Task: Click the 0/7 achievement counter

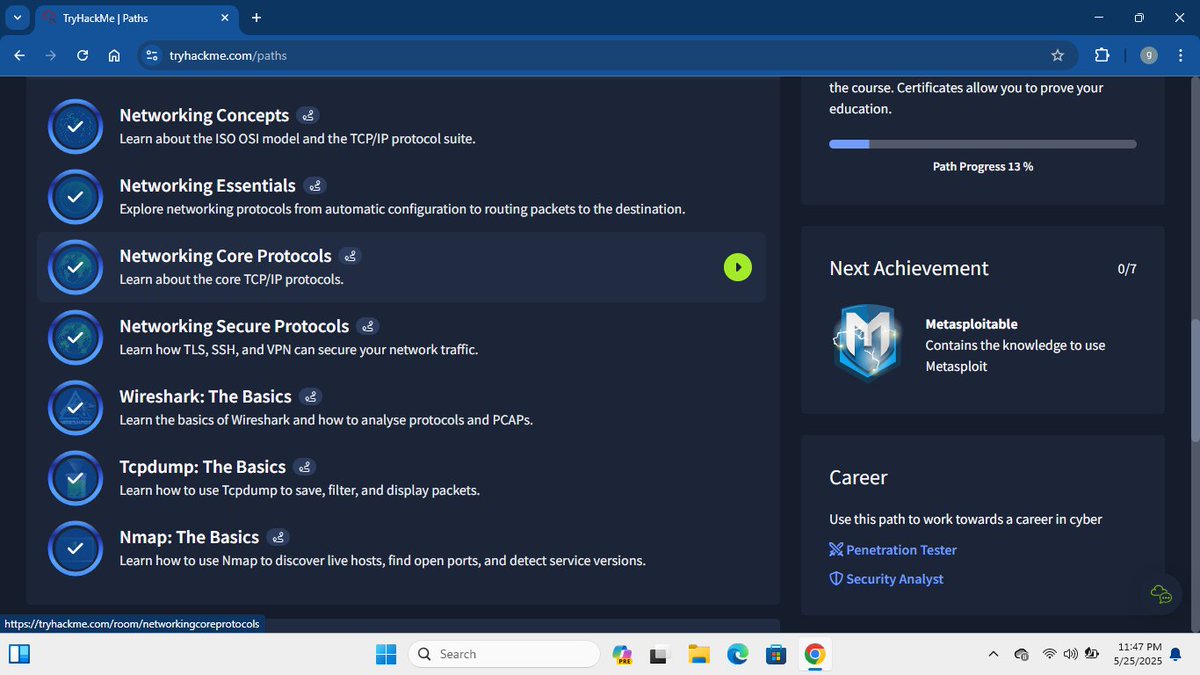Action: pyautogui.click(x=1127, y=269)
